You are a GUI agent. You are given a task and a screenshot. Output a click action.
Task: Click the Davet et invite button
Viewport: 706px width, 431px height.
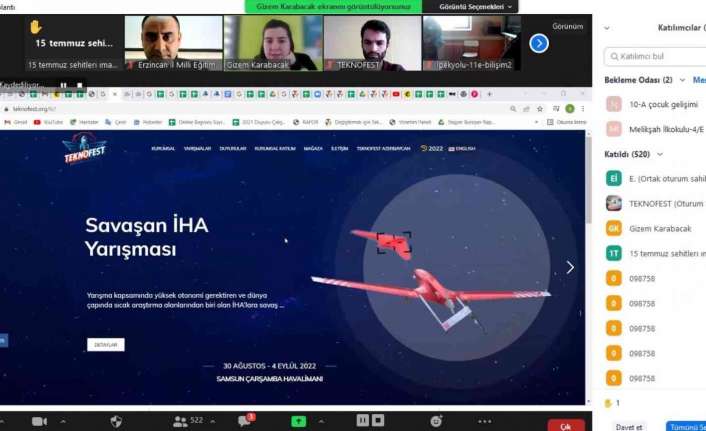629,427
